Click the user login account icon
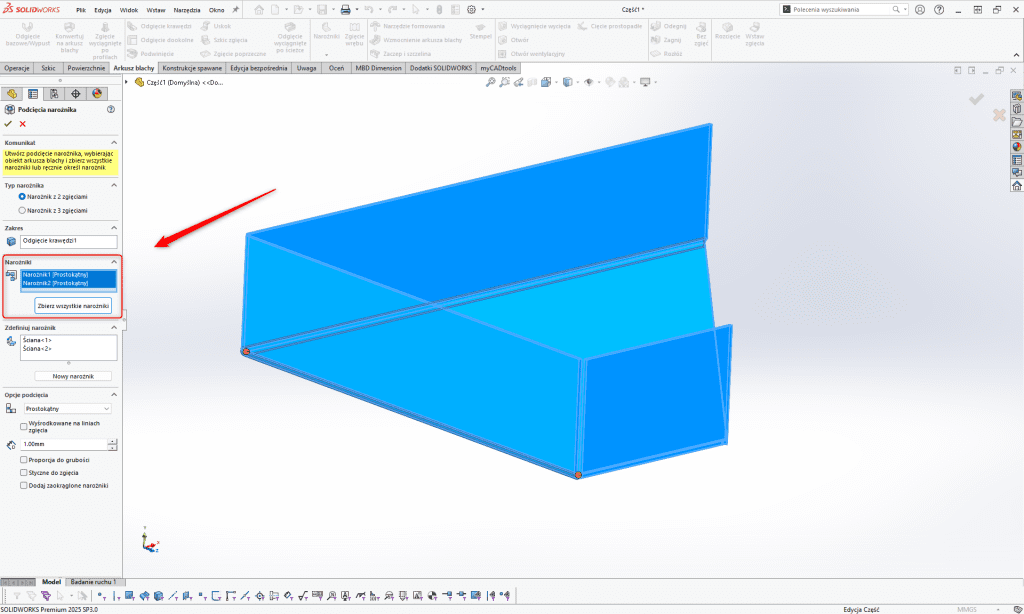 920,9
